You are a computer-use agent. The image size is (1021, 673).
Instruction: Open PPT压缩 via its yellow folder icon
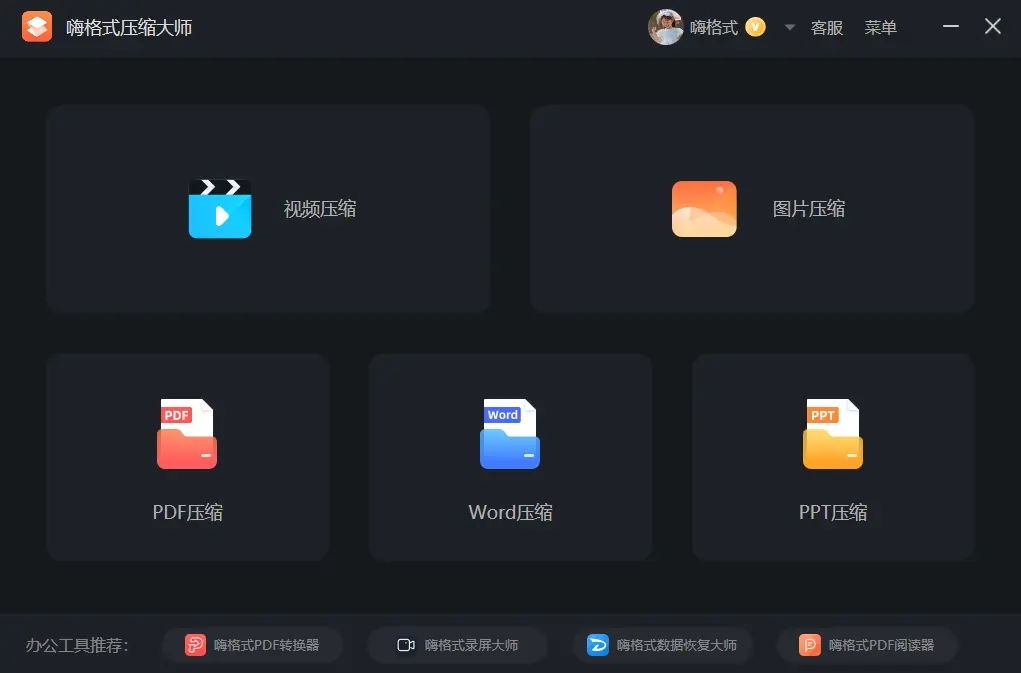[833, 432]
